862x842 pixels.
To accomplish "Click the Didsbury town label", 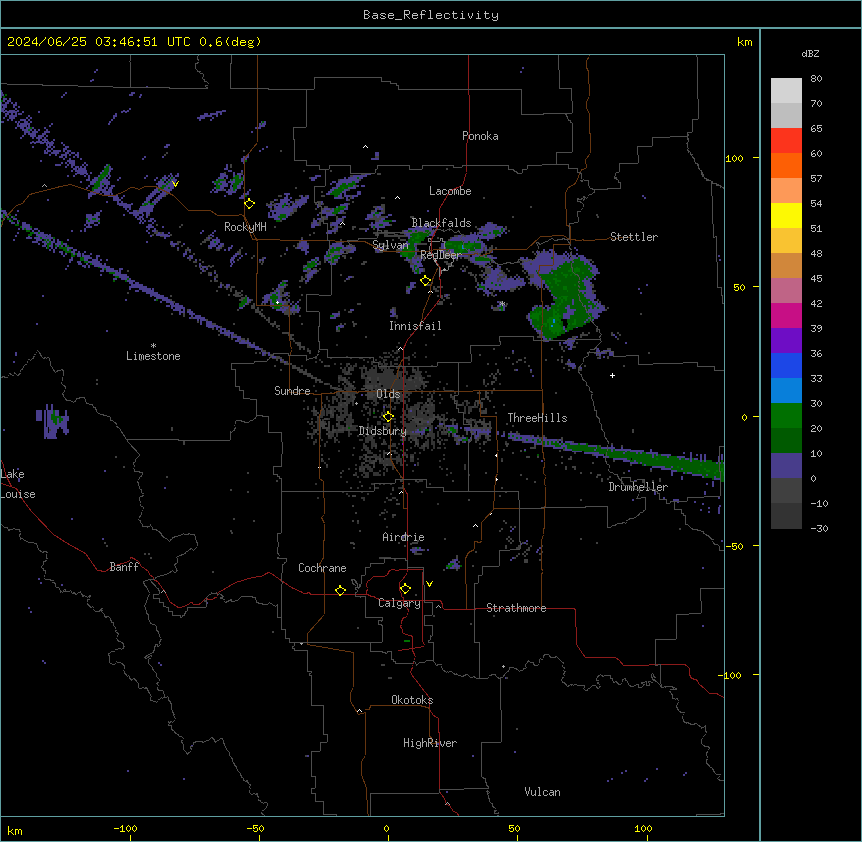I will pyautogui.click(x=383, y=431).
